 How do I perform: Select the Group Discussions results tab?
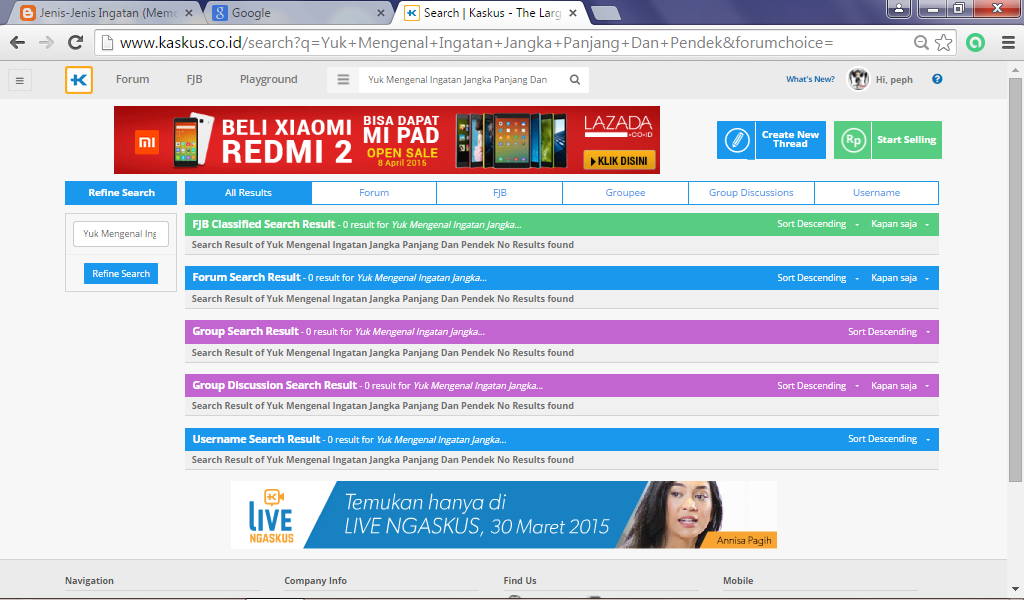[752, 193]
